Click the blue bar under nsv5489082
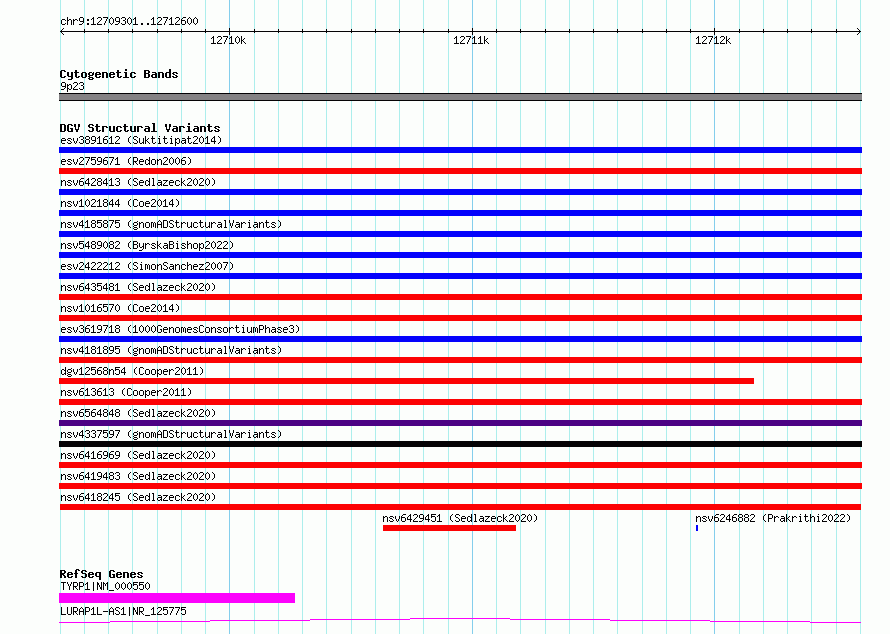This screenshot has width=890, height=634. tap(460, 255)
